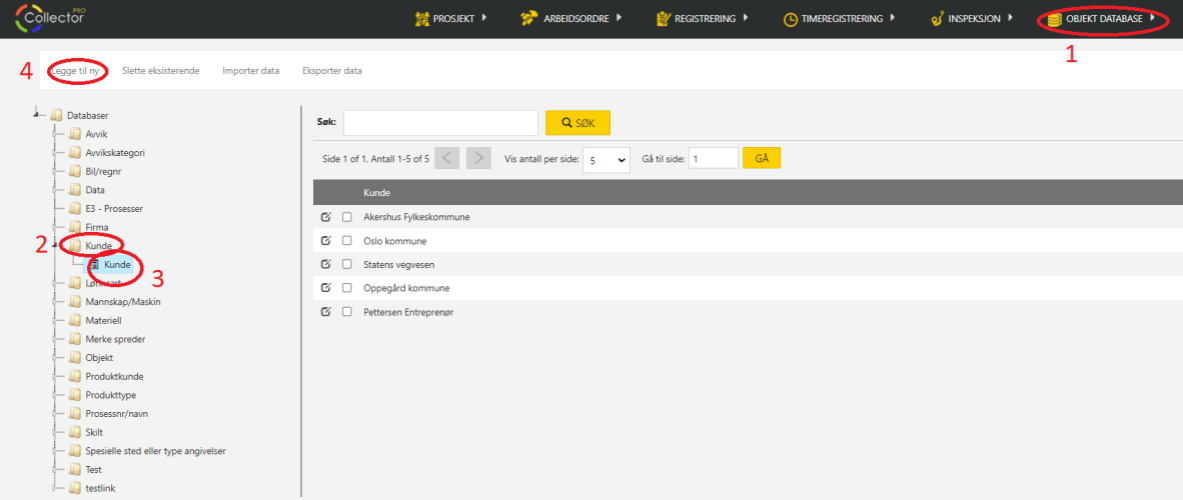
Task: Open the INSPEKSJON menu
Action: click(975, 20)
